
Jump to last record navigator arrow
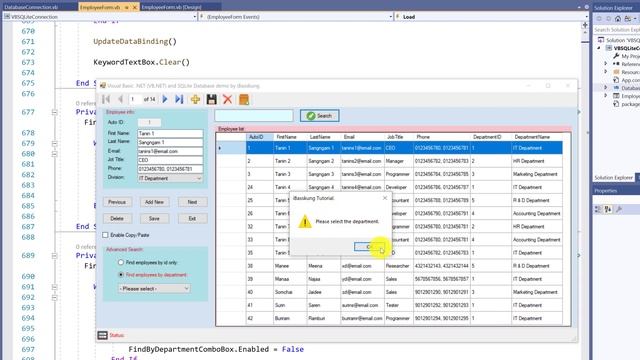[179, 99]
